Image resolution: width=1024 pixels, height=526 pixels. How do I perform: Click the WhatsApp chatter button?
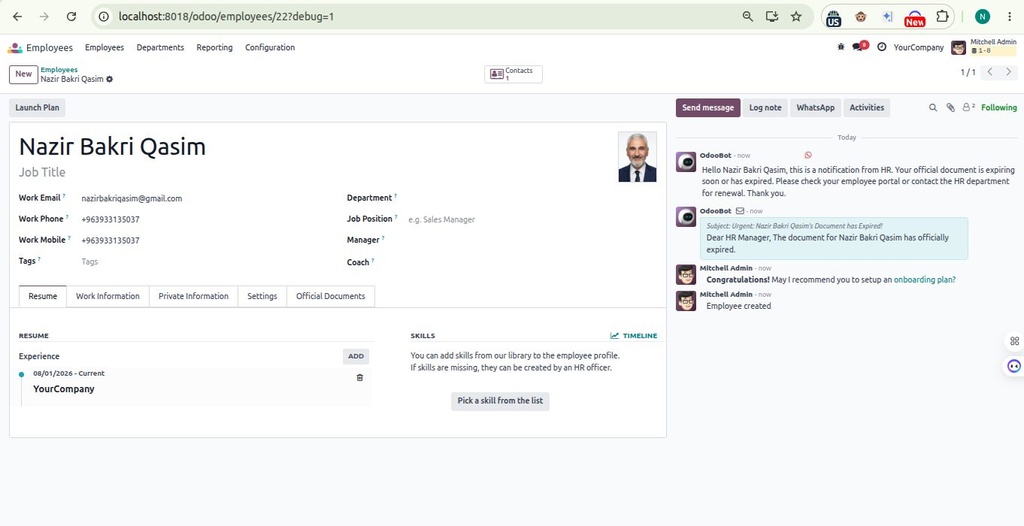click(x=815, y=108)
